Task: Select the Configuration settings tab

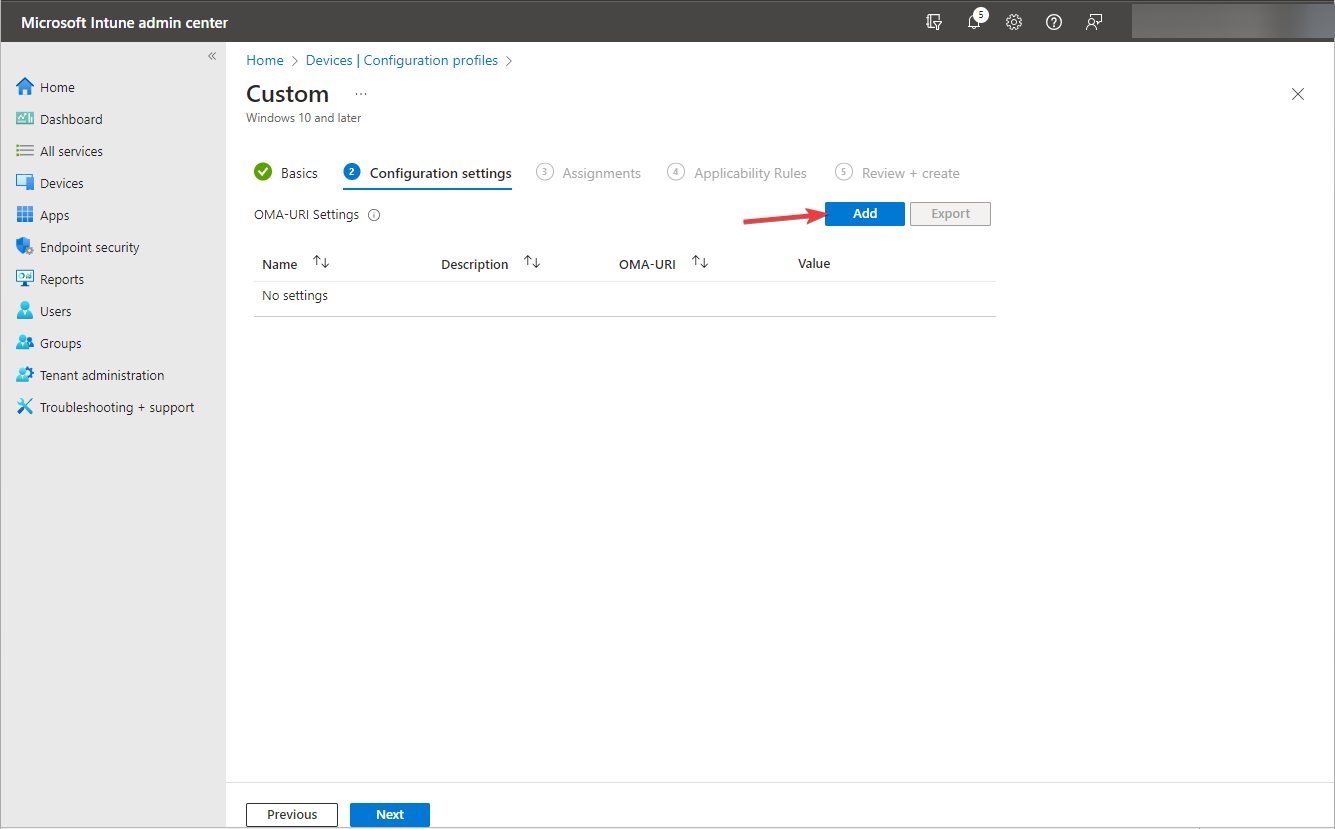Action: click(x=440, y=173)
